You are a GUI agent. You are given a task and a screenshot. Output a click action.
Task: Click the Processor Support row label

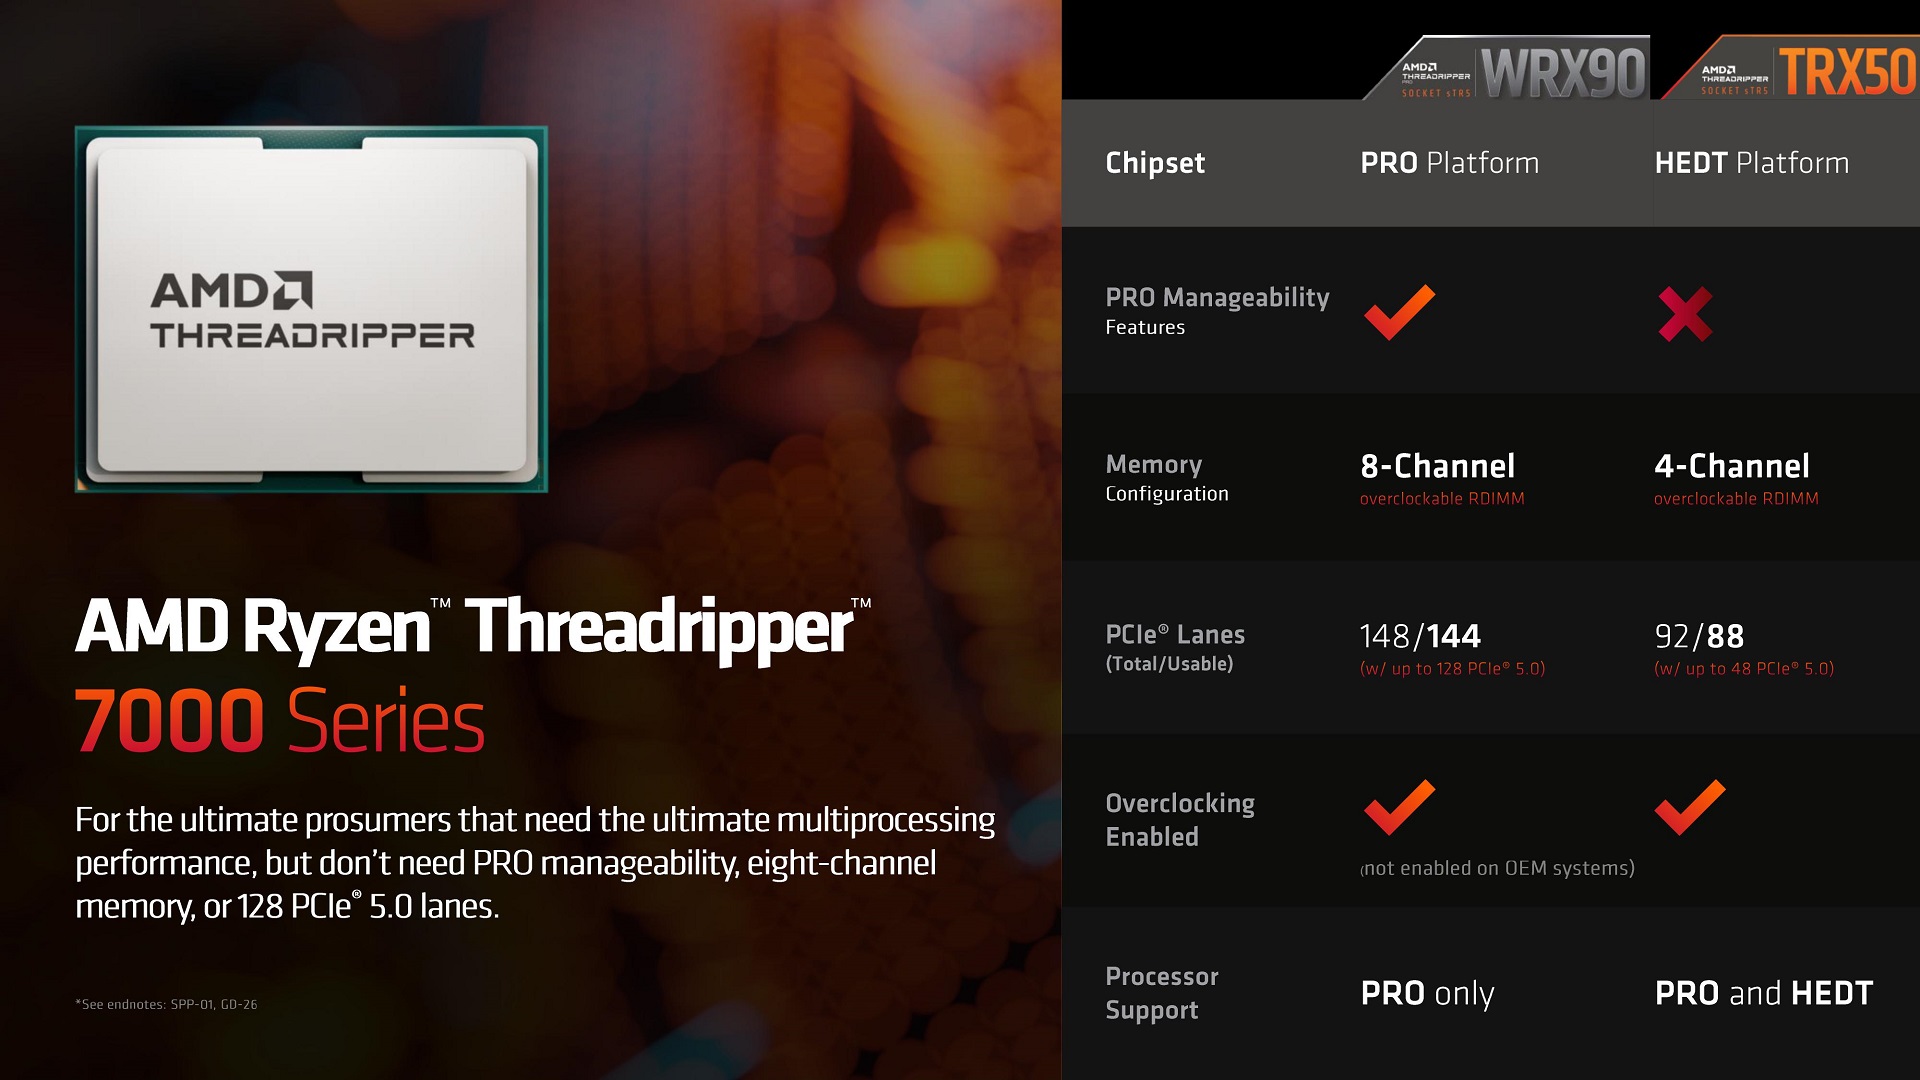click(1159, 1000)
